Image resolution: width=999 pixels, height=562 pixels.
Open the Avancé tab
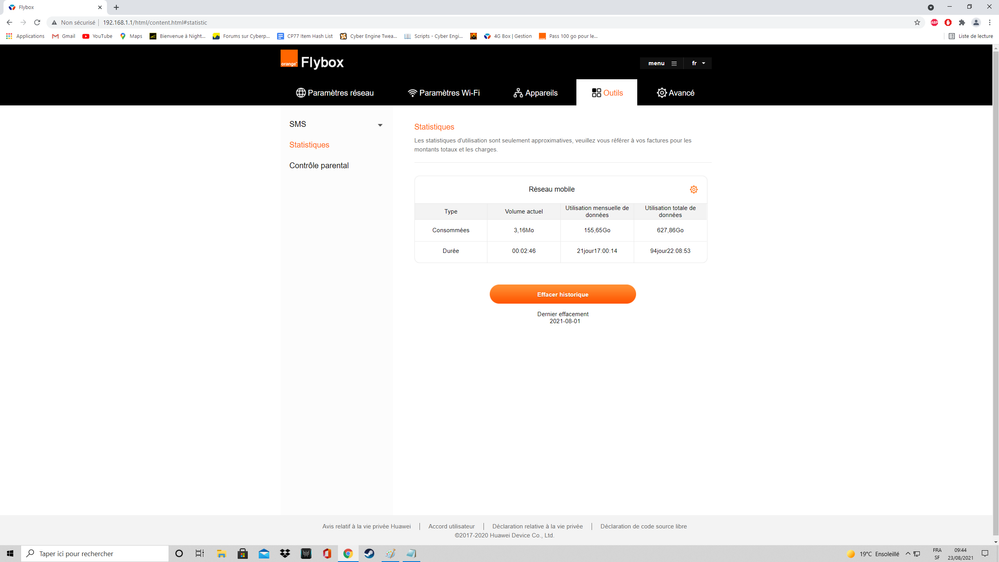[x=675, y=93]
